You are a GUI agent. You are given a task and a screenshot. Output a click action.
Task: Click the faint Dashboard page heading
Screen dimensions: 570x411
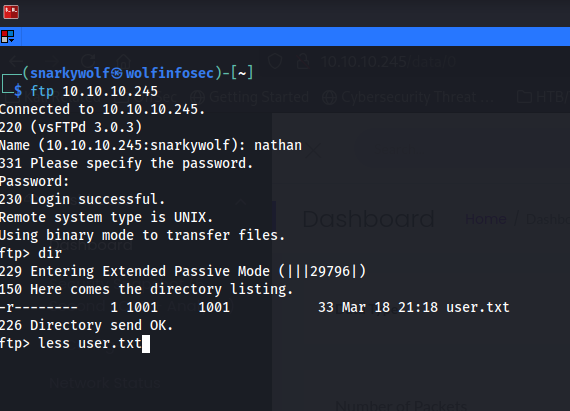[x=368, y=219]
